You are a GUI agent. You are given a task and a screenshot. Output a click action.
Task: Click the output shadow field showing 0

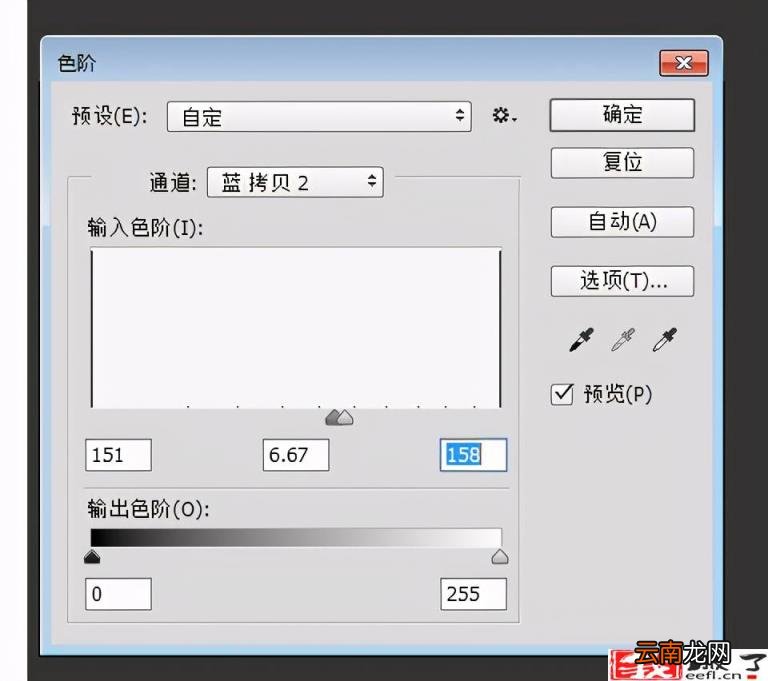pyautogui.click(x=119, y=594)
